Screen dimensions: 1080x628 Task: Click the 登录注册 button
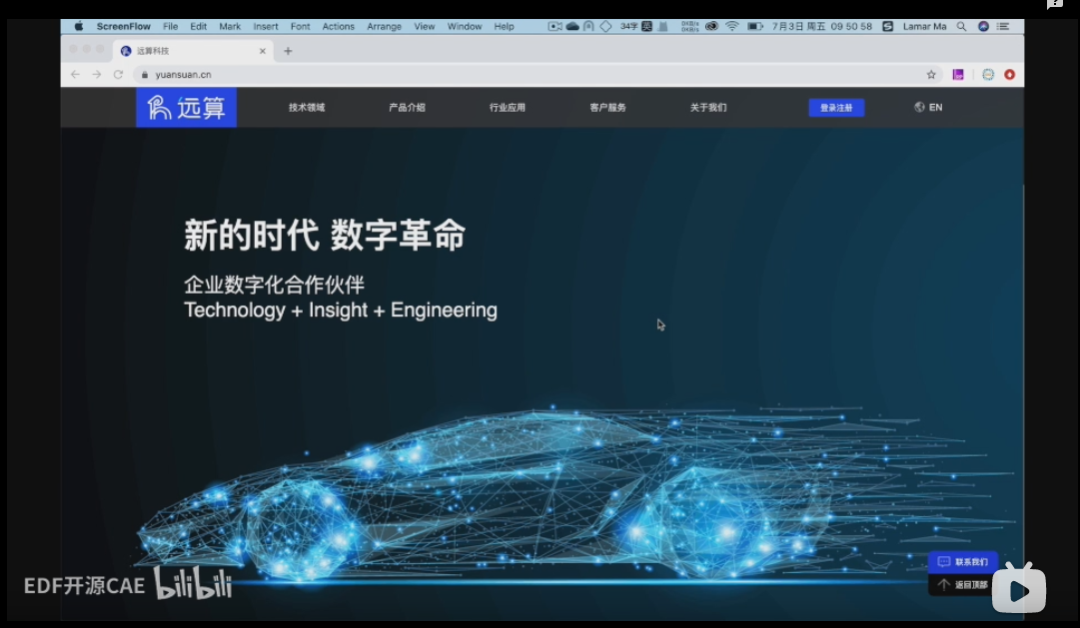click(836, 107)
